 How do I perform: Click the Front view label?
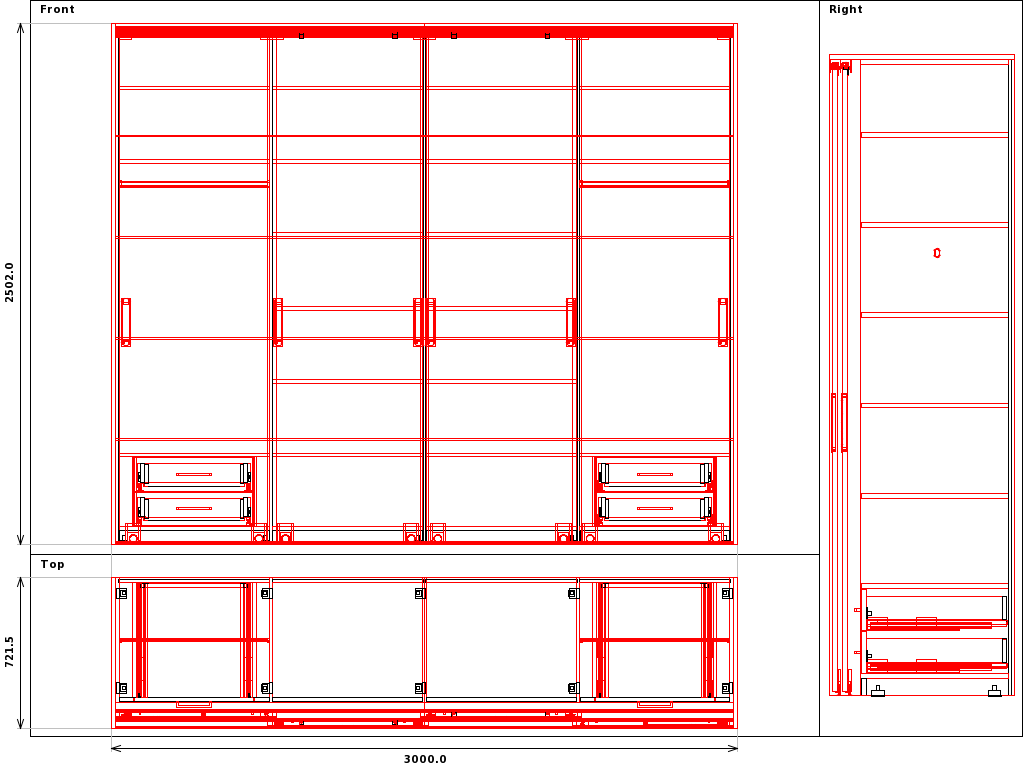pos(57,10)
